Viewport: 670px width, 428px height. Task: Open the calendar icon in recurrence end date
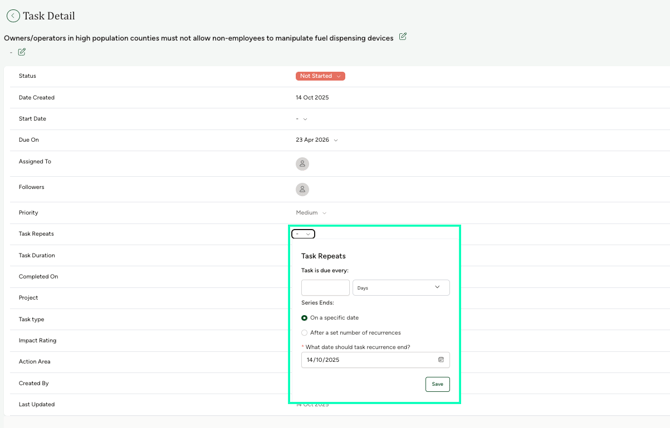pos(441,360)
